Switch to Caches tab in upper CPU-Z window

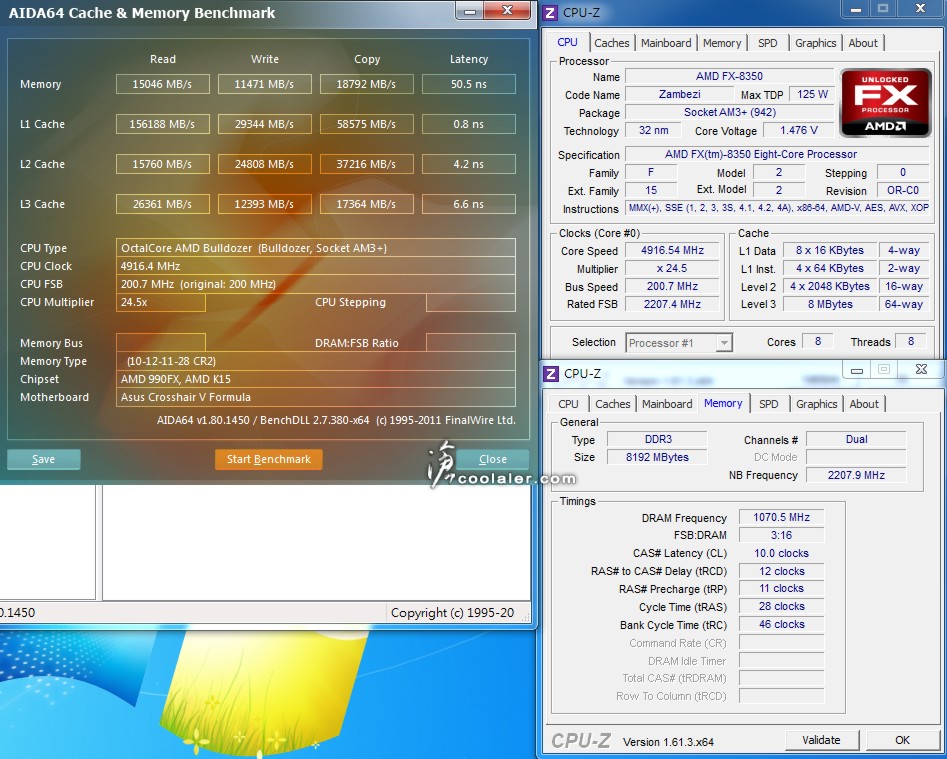[611, 43]
